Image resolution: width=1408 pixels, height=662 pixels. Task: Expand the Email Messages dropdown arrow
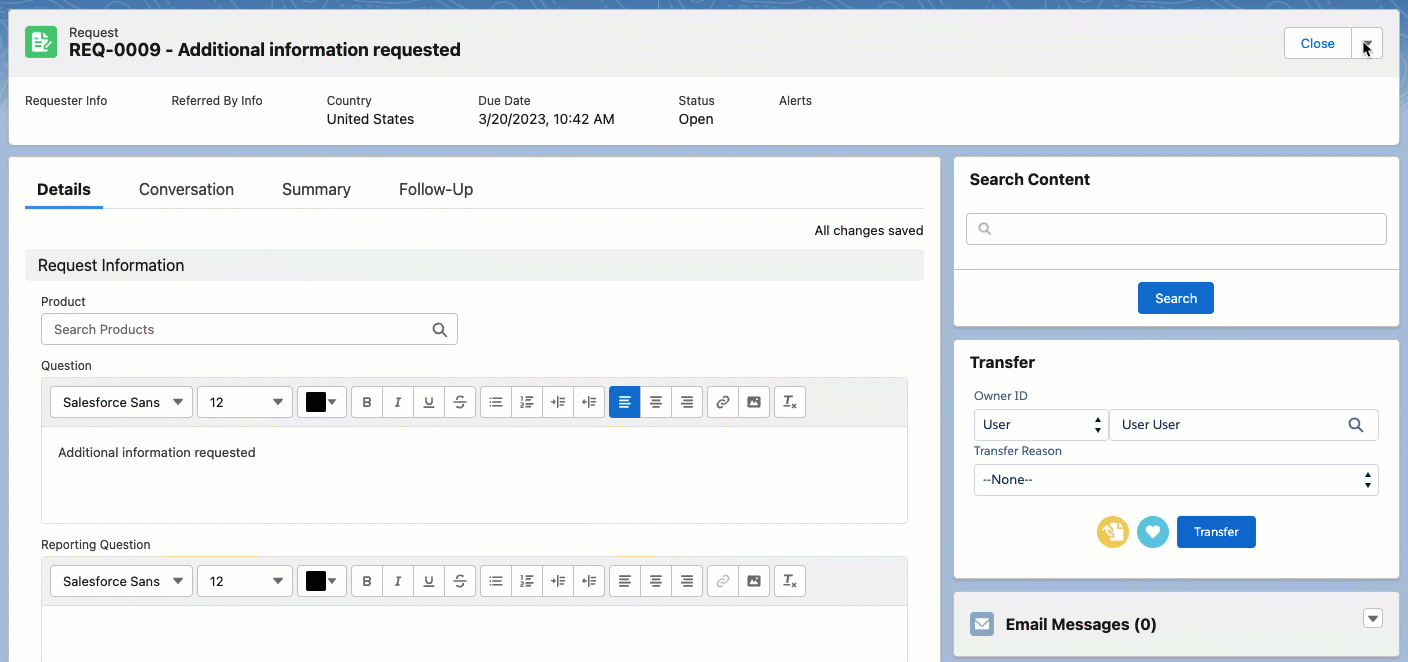1373,619
